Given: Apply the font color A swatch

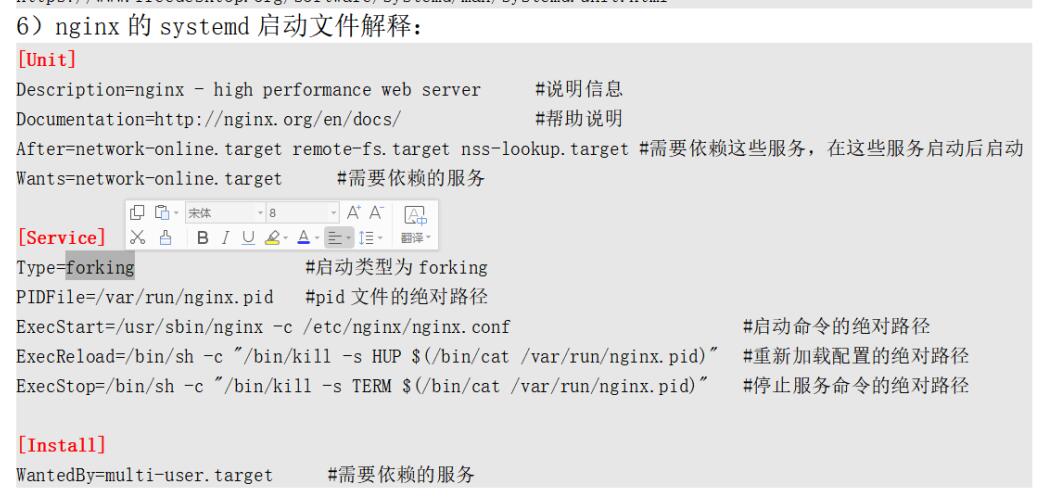Looking at the screenshot, I should tap(303, 237).
